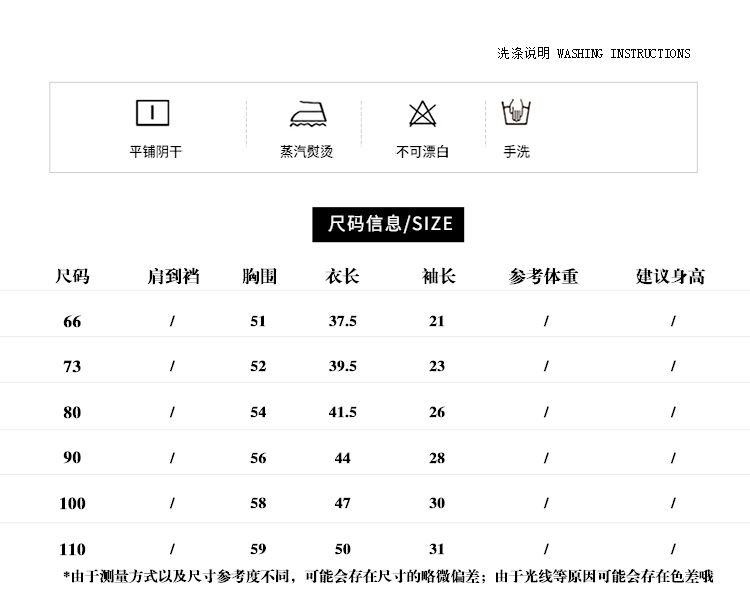Image resolution: width=750 pixels, height=595 pixels.
Task: Click the hand wash basin icon
Action: (x=516, y=112)
